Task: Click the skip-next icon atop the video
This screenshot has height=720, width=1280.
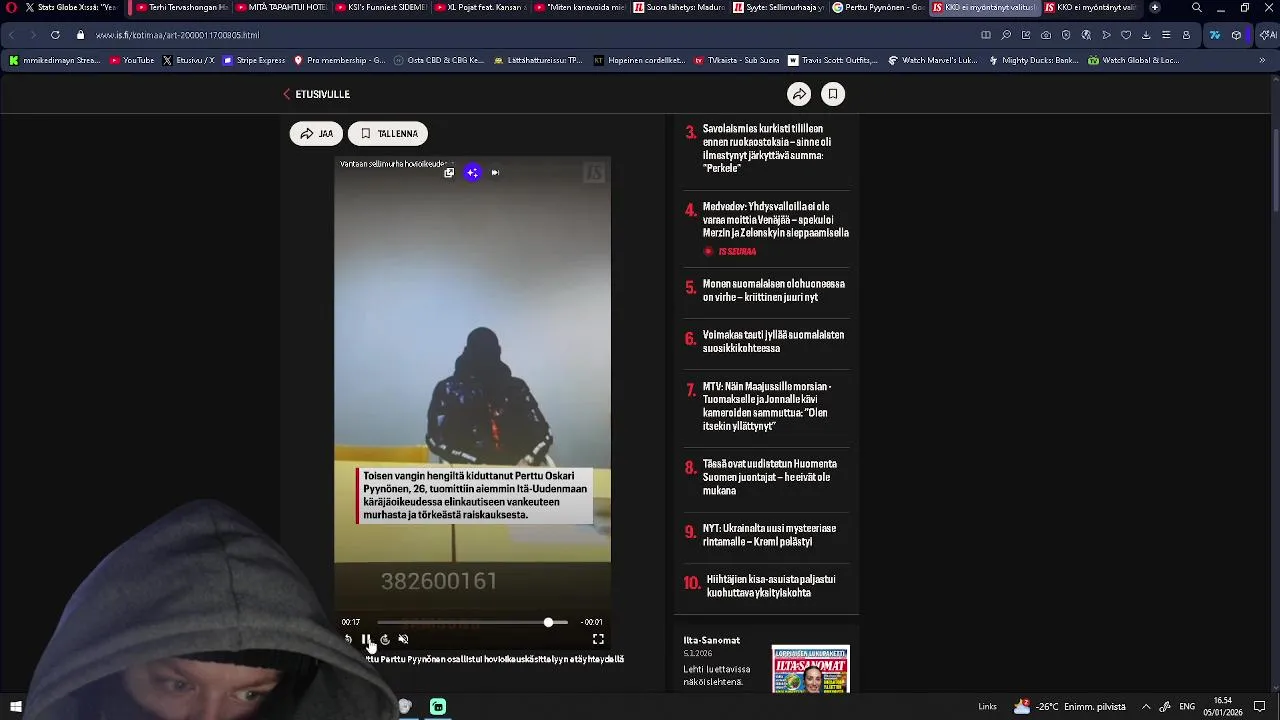Action: 495,173
